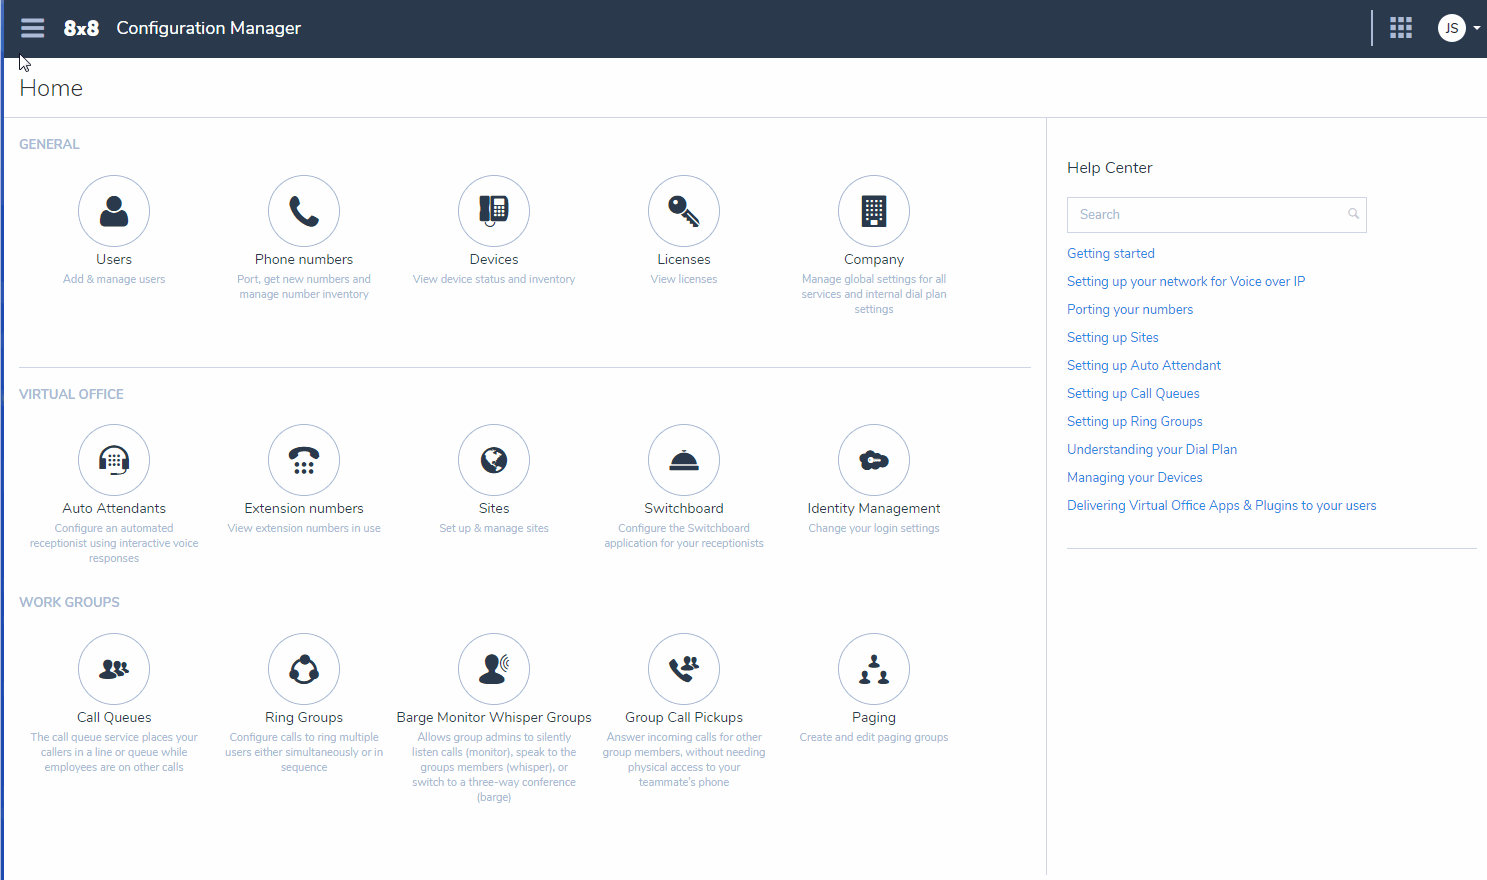
Task: Click 'View extension numbers in use' text
Action: click(x=304, y=528)
